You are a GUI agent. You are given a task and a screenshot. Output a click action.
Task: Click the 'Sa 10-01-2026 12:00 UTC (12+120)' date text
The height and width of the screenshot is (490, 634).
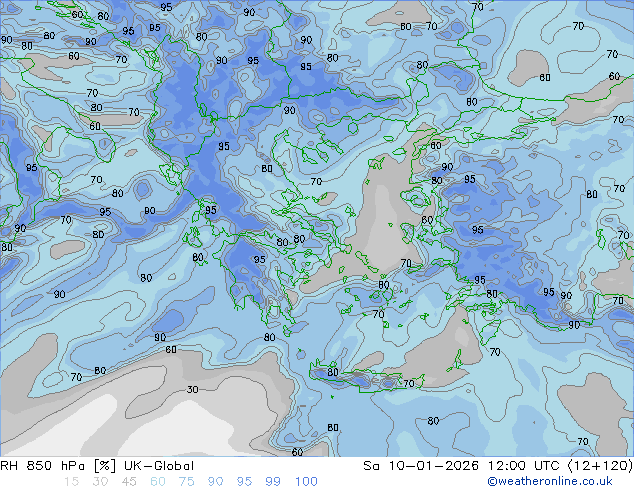pyautogui.click(x=498, y=466)
